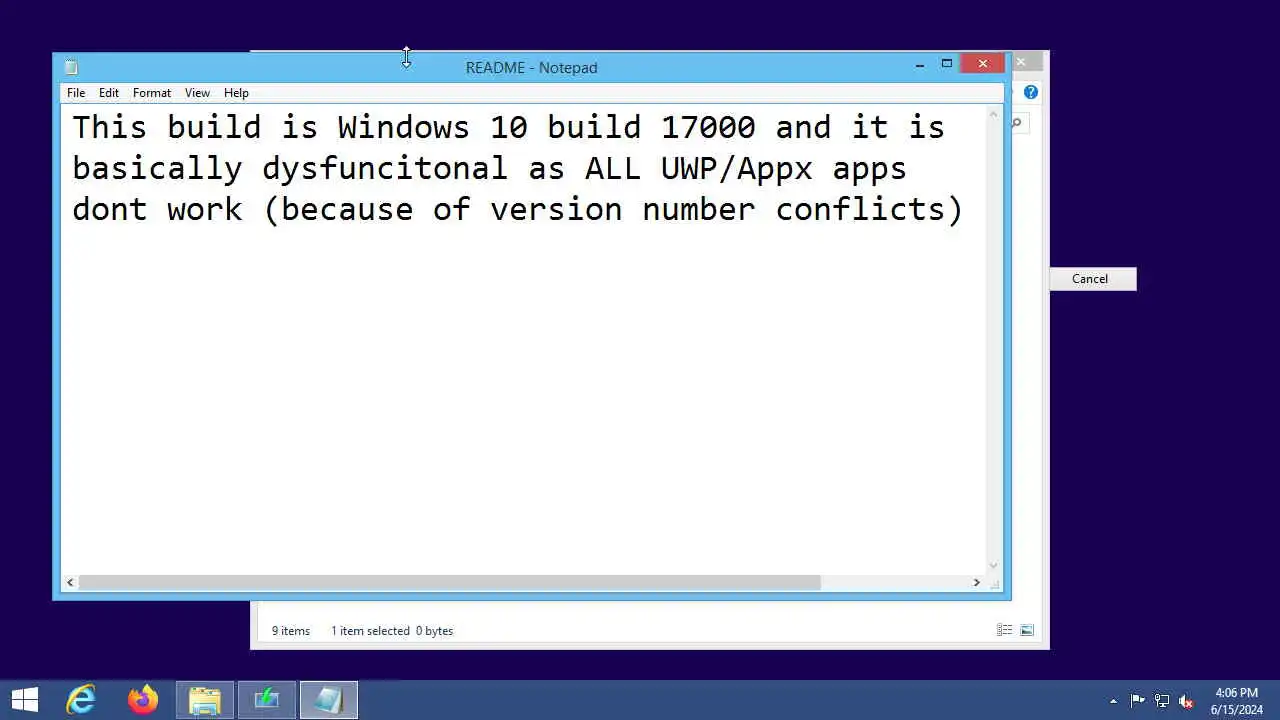Close the background Explorer window
The image size is (1280, 720).
pyautogui.click(x=1021, y=63)
